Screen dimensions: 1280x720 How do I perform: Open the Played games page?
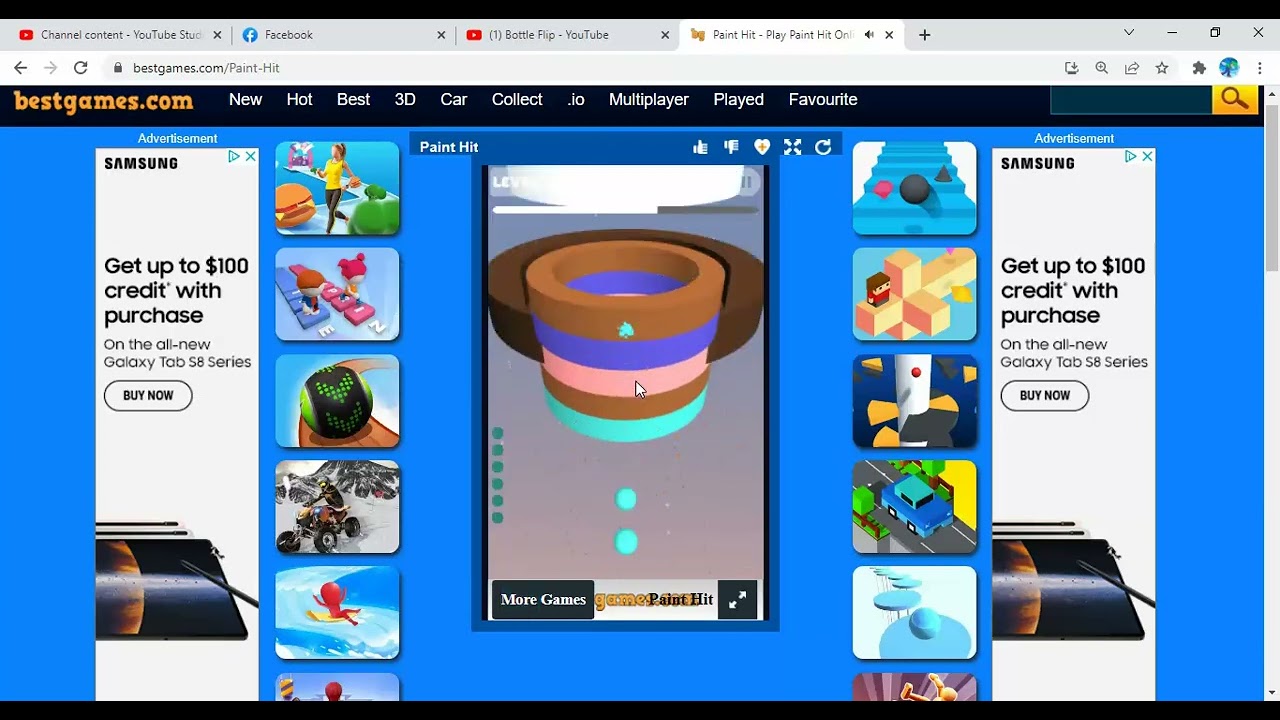(x=739, y=99)
